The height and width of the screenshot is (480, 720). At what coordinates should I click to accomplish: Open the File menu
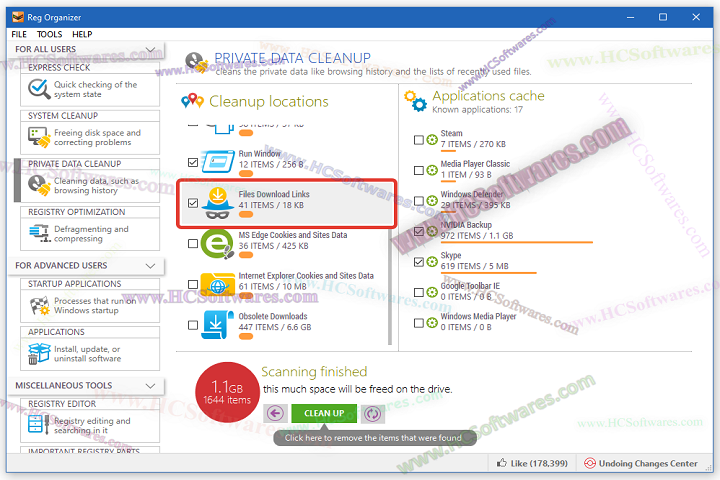tap(19, 34)
